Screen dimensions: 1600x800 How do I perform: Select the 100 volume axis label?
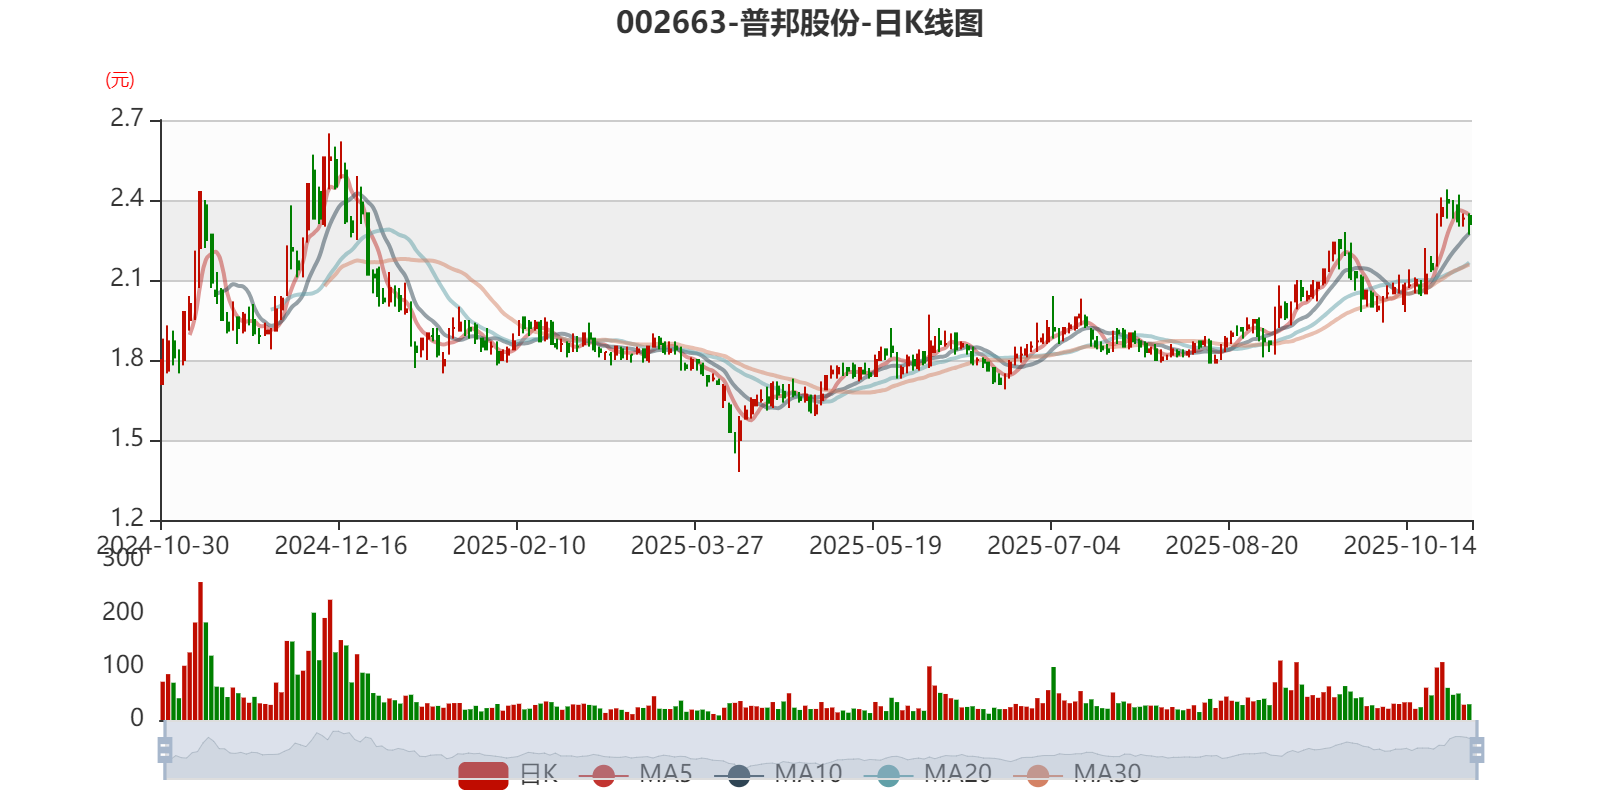(x=123, y=665)
